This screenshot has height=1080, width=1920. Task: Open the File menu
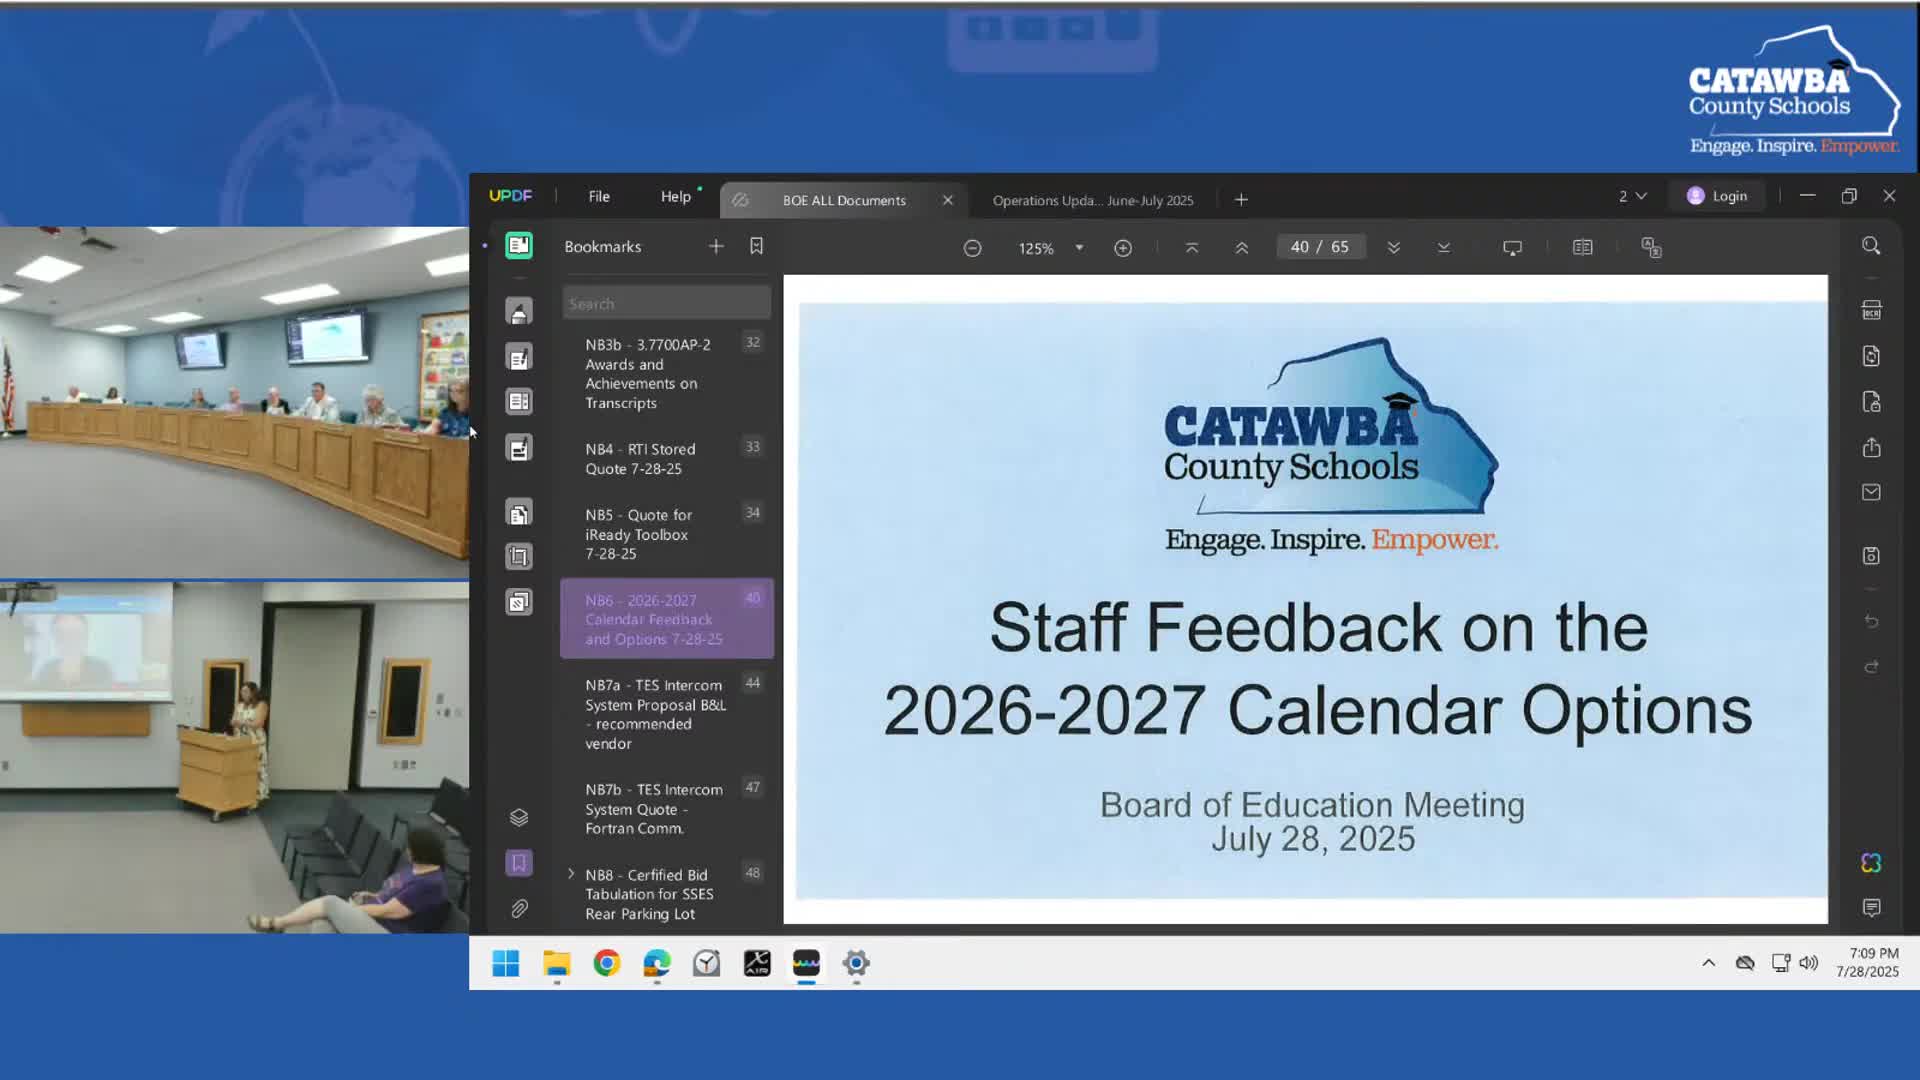tap(599, 197)
